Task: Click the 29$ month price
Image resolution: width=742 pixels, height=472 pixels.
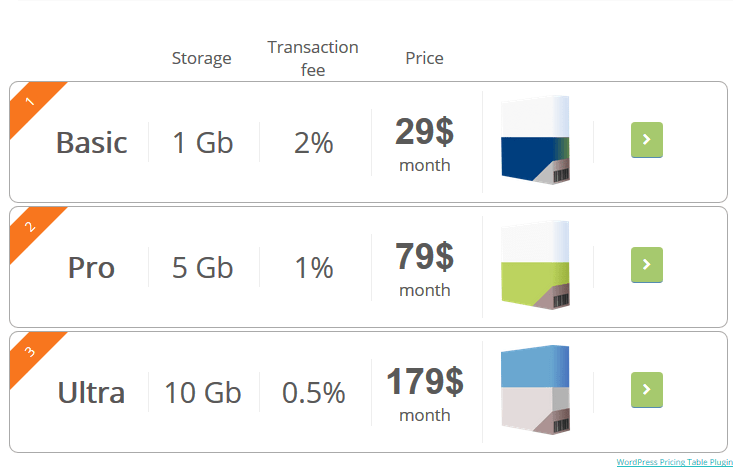Action: coord(424,143)
